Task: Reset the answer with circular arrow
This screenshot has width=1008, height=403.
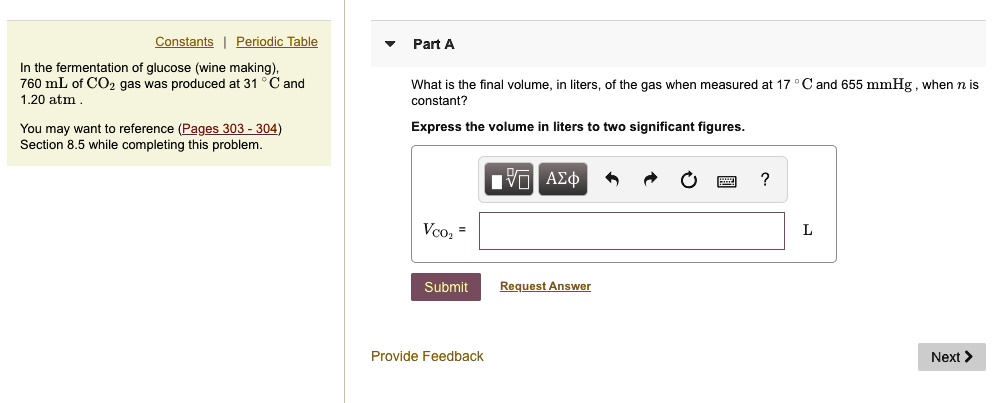Action: [x=687, y=181]
